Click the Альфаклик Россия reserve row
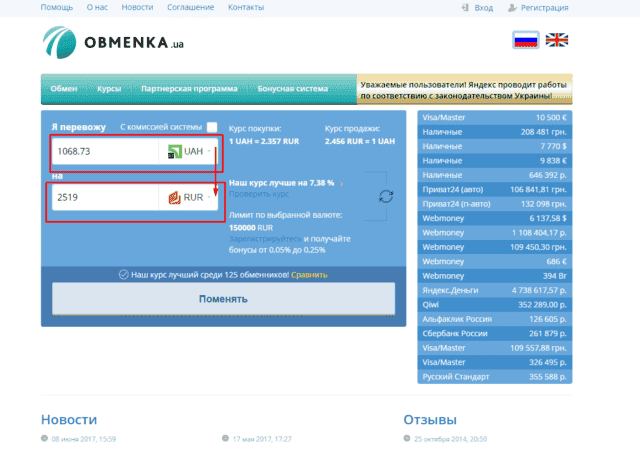Screen dimensions: 640x452 (495, 319)
